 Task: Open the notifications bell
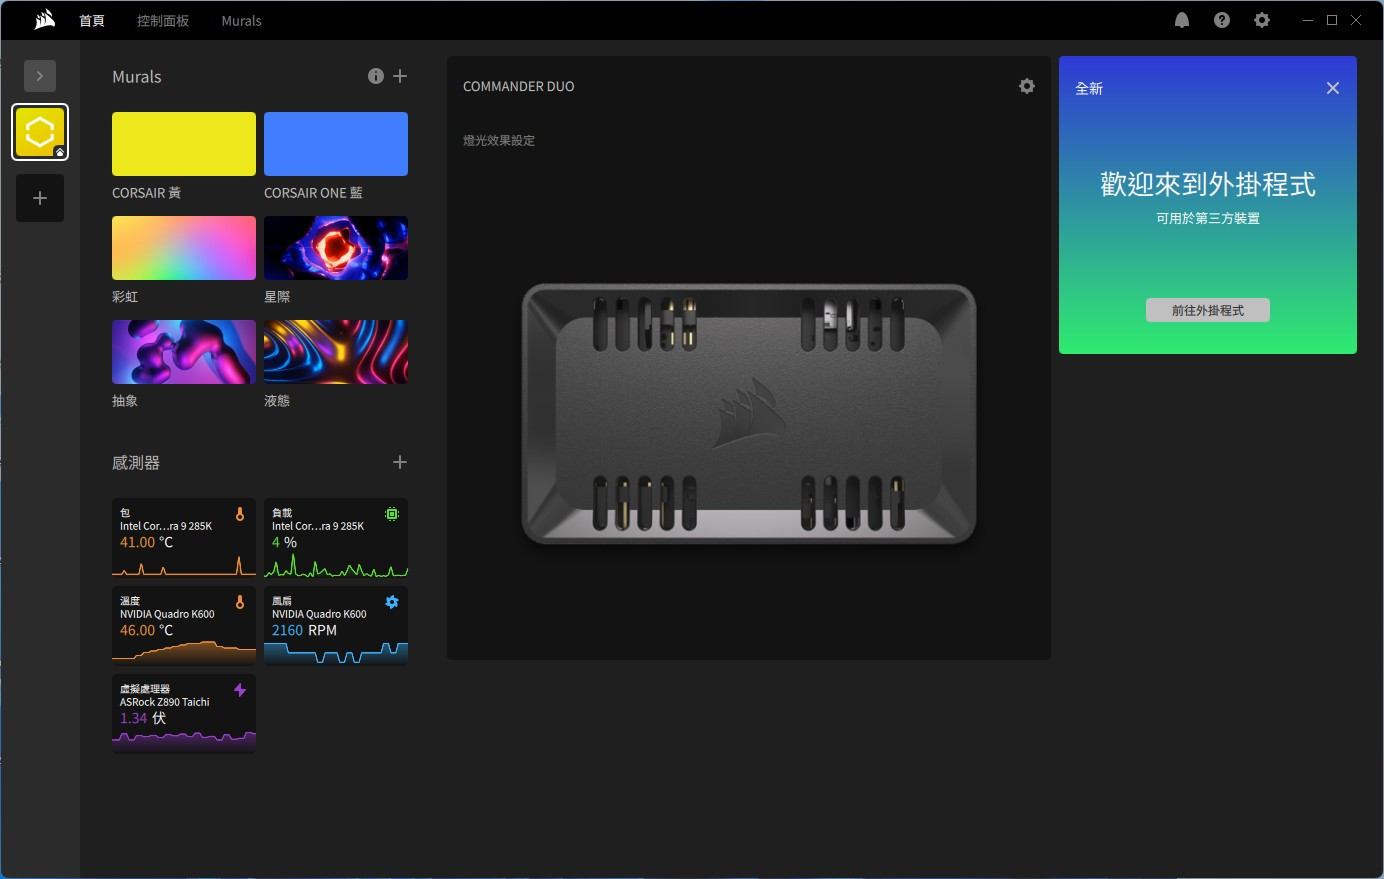[1182, 20]
